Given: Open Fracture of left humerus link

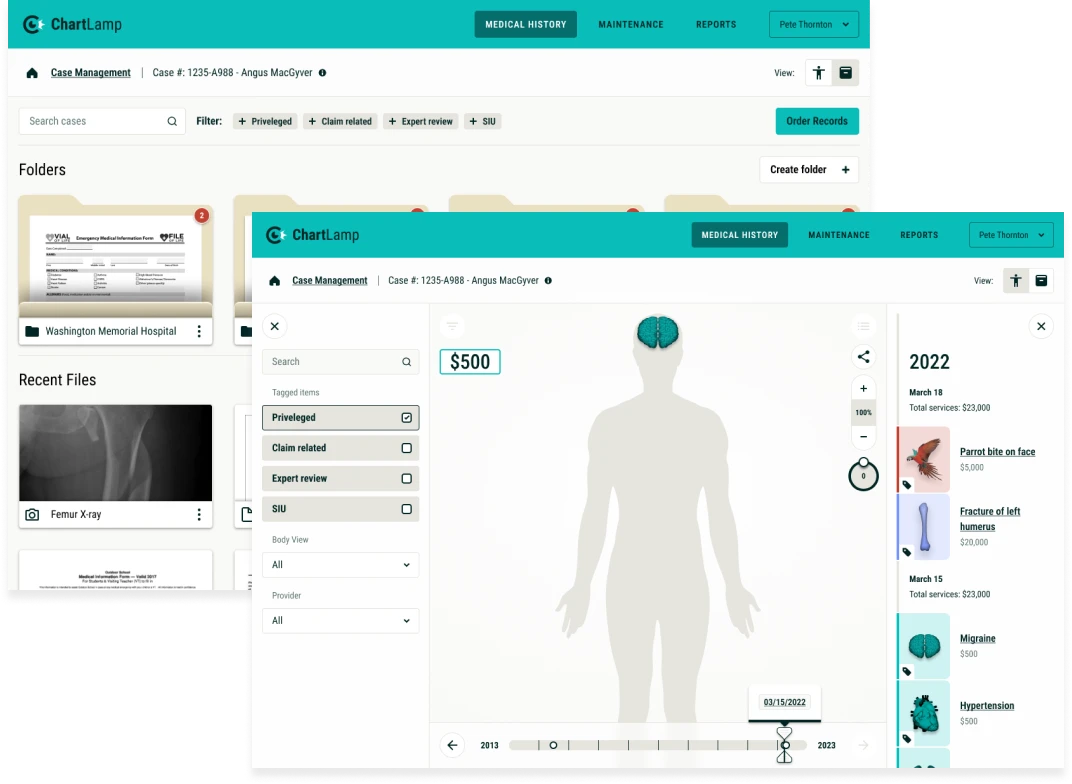Looking at the screenshot, I should click(x=990, y=519).
